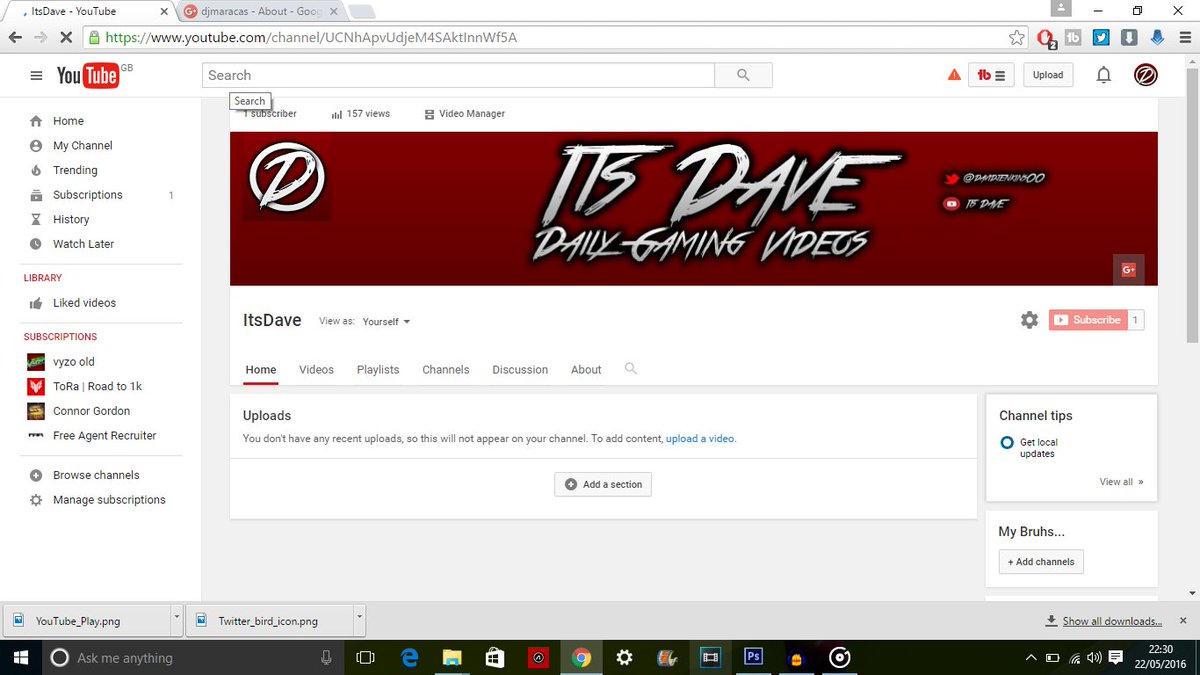Open Photoshop from the taskbar
Image resolution: width=1200 pixels, height=675 pixels.
coord(754,658)
